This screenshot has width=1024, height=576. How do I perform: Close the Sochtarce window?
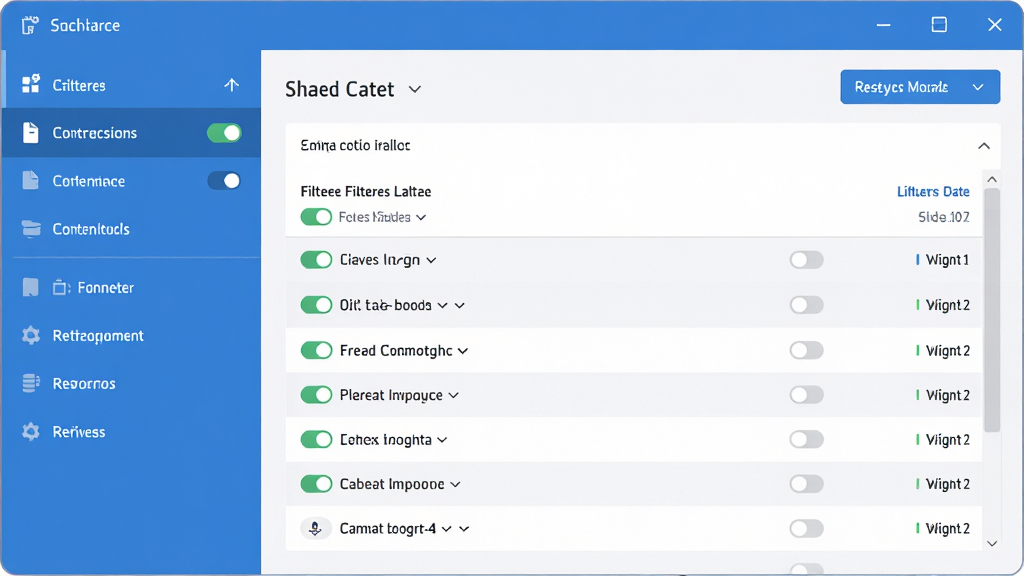coord(995,25)
